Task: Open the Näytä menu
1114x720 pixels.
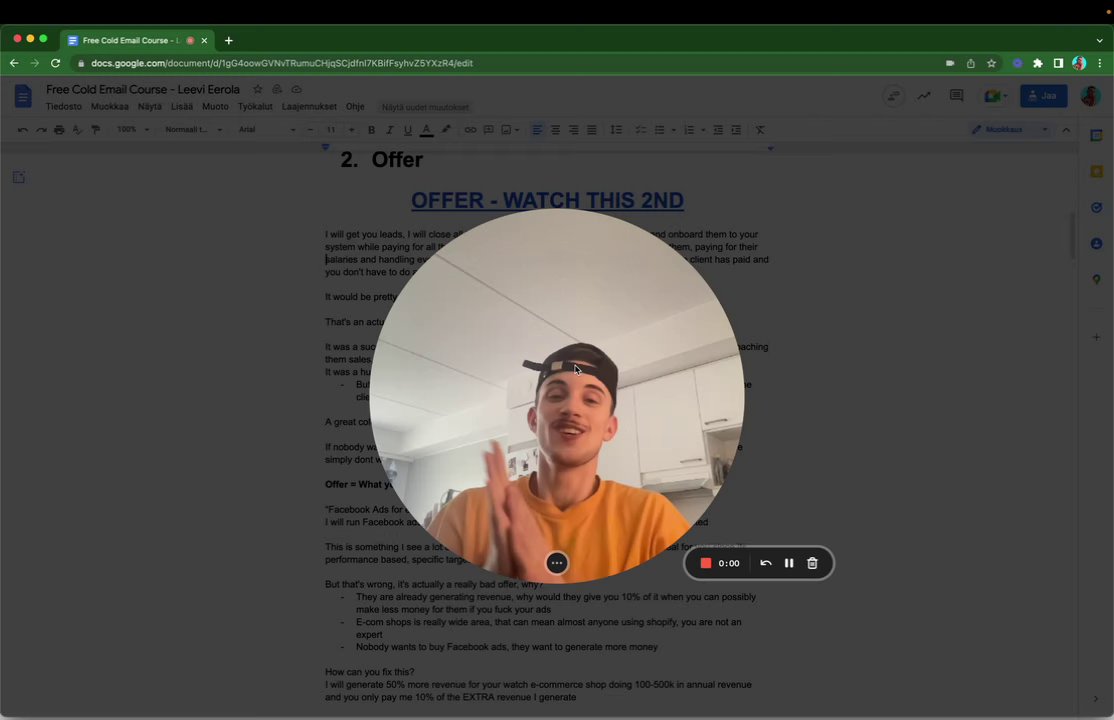Action: pyautogui.click(x=149, y=107)
